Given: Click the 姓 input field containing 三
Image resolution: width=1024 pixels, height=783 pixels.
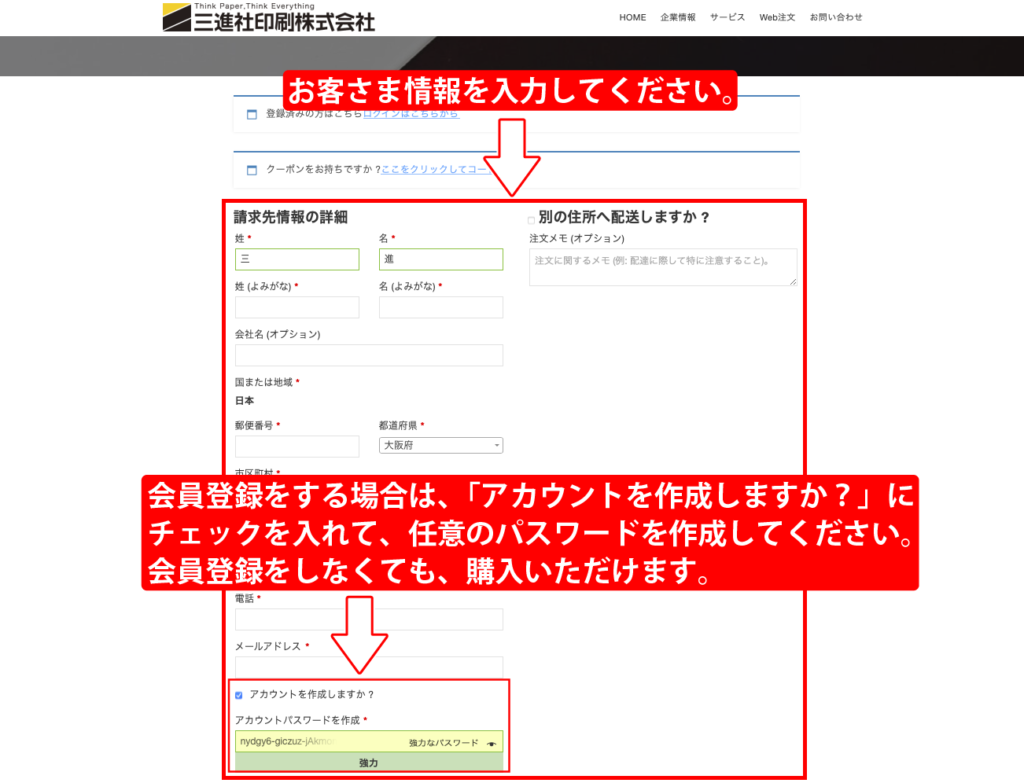Looking at the screenshot, I should [x=297, y=259].
